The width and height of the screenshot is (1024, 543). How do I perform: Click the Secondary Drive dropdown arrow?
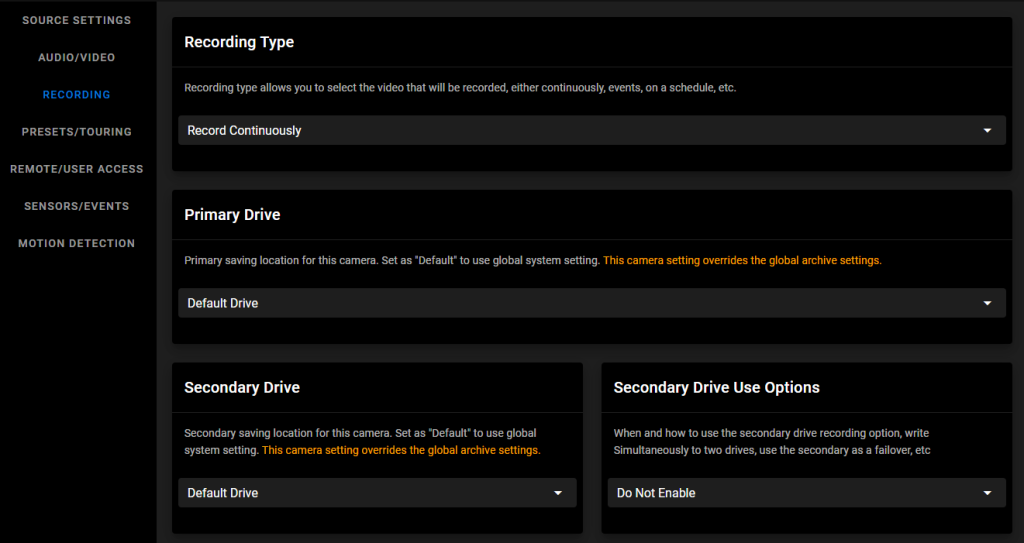point(558,493)
